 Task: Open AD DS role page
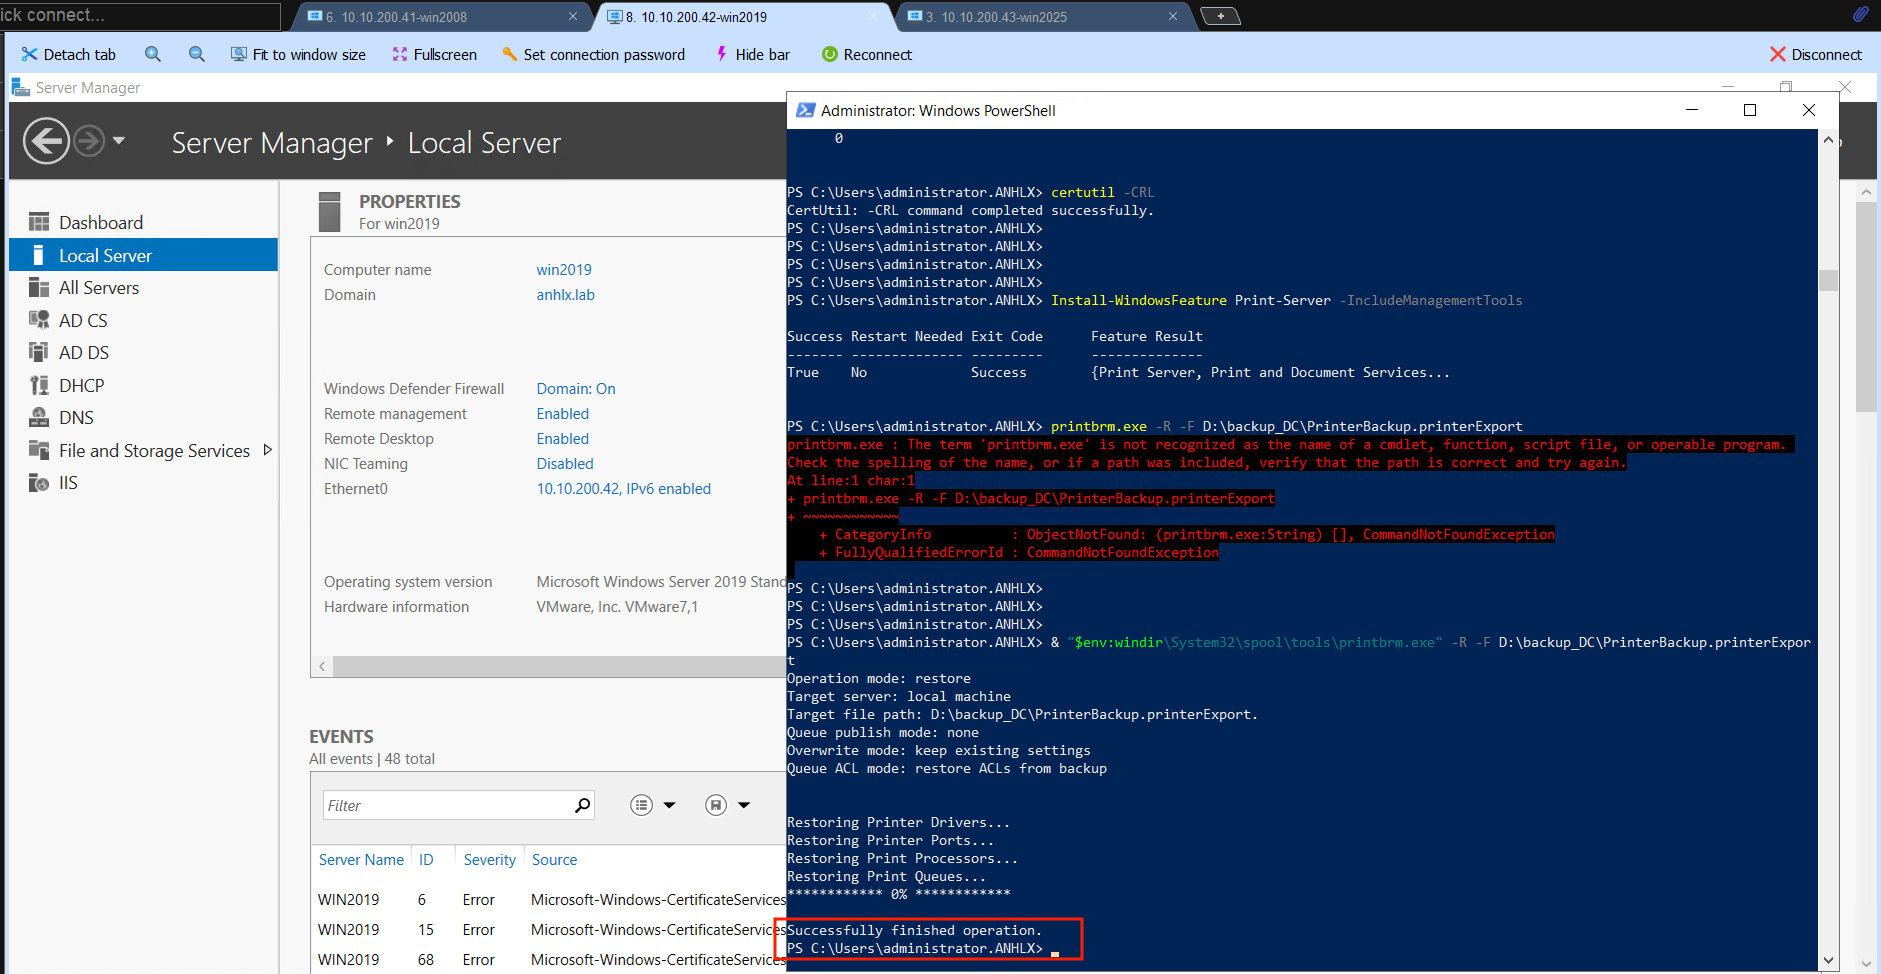tap(84, 352)
